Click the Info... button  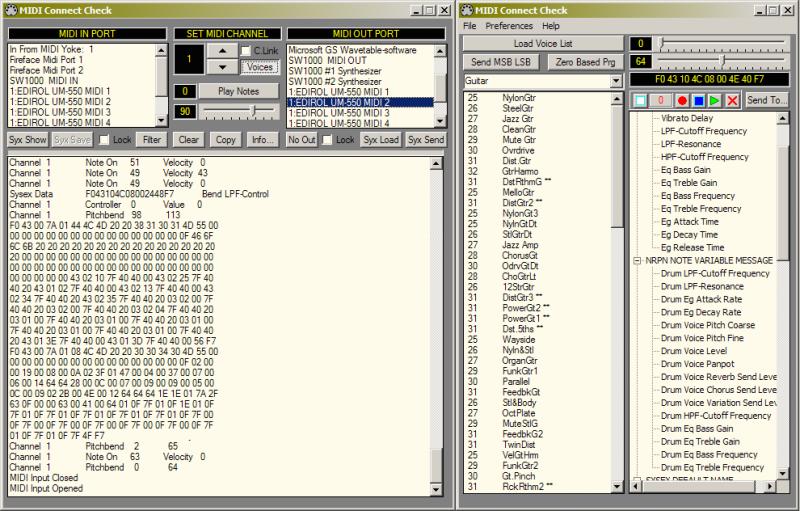(263, 140)
